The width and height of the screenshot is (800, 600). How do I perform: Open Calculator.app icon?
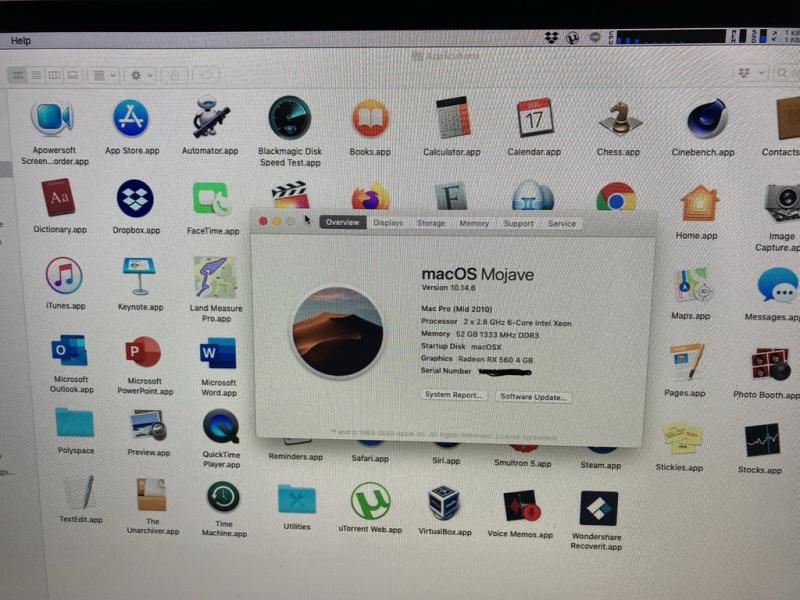[452, 118]
